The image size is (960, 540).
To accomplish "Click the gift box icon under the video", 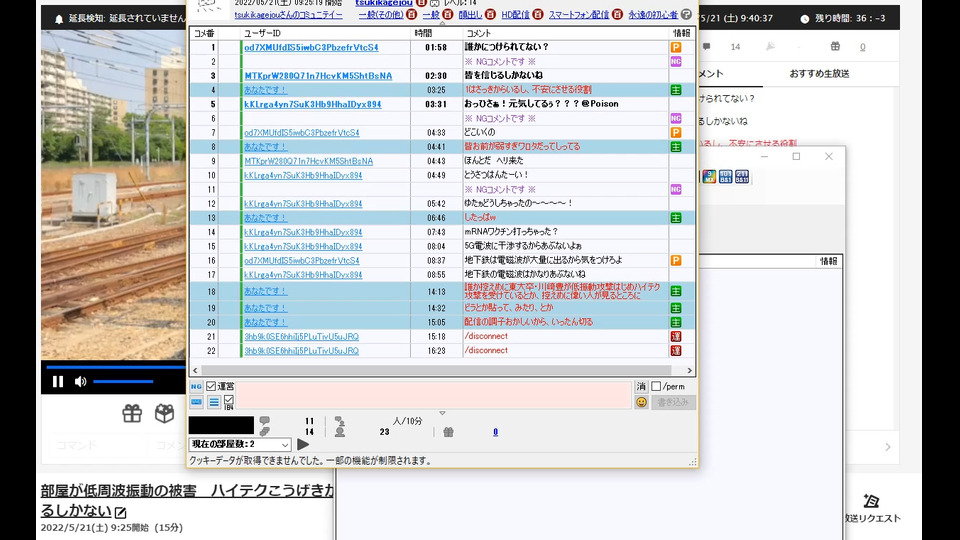I will [x=132, y=413].
